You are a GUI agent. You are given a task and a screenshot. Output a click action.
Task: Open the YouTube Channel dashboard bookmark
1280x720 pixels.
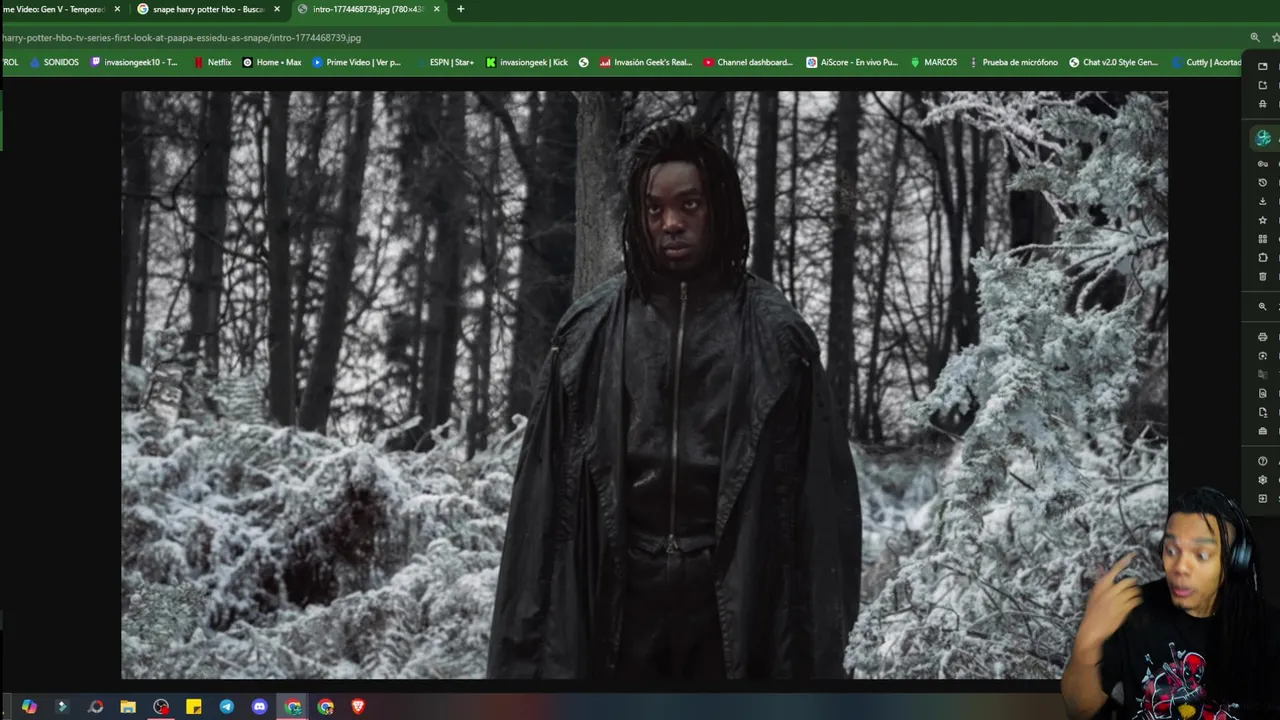point(748,62)
